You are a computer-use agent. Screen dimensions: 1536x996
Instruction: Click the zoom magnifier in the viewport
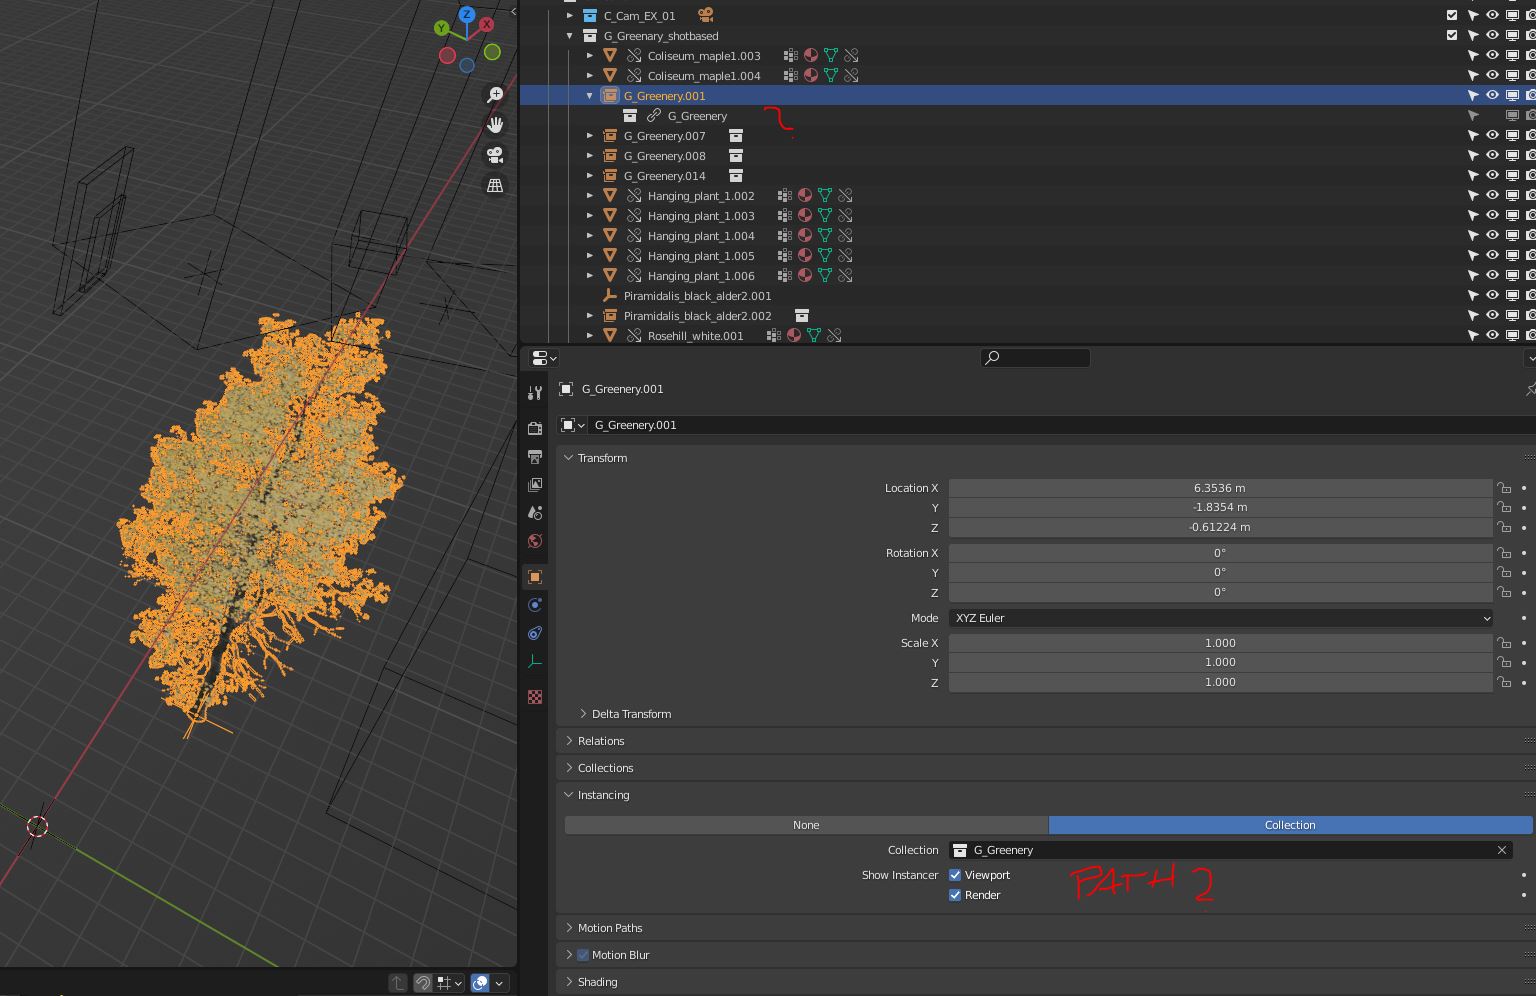(x=495, y=94)
